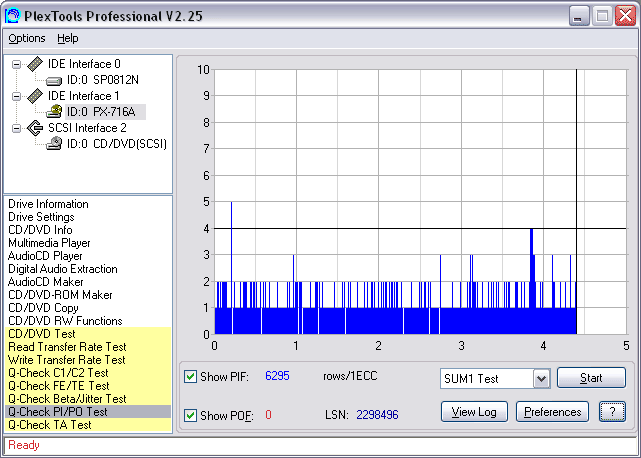Collapse the IDE Interface 0 node
641x458 pixels.
click(x=16, y=64)
